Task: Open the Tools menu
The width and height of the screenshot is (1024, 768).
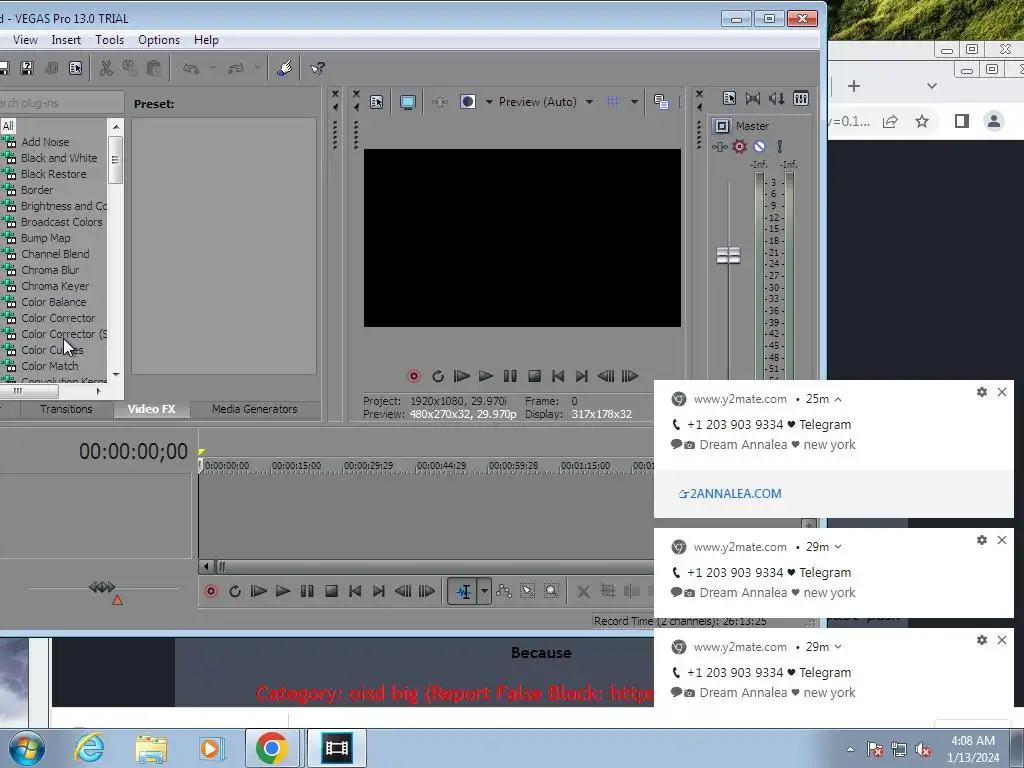Action: pos(109,40)
